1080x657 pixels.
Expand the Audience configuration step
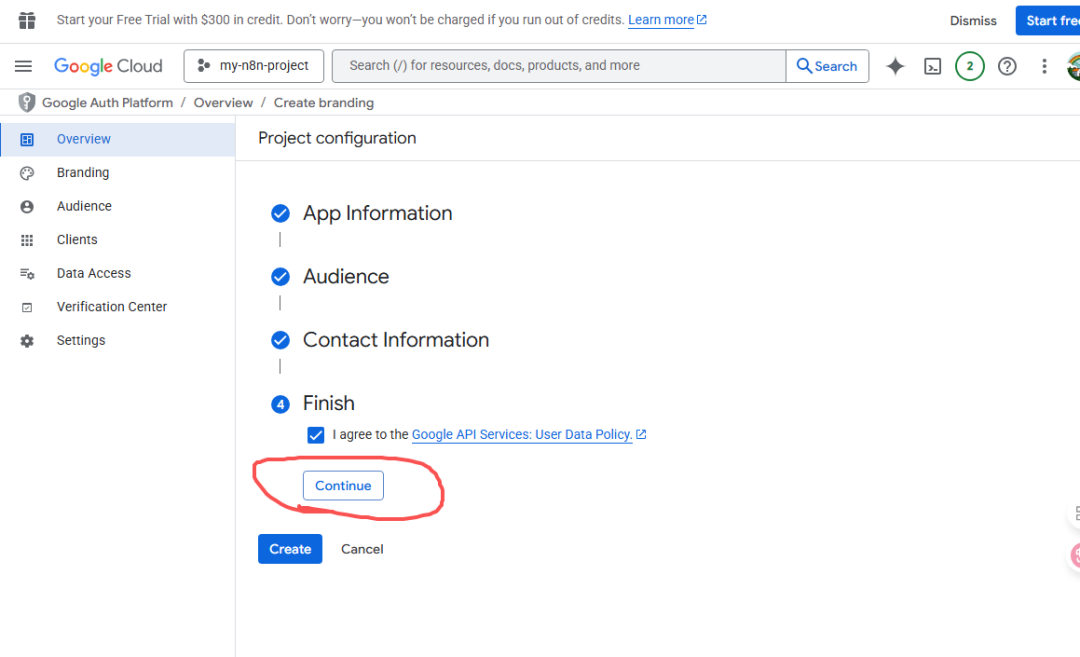click(x=346, y=277)
